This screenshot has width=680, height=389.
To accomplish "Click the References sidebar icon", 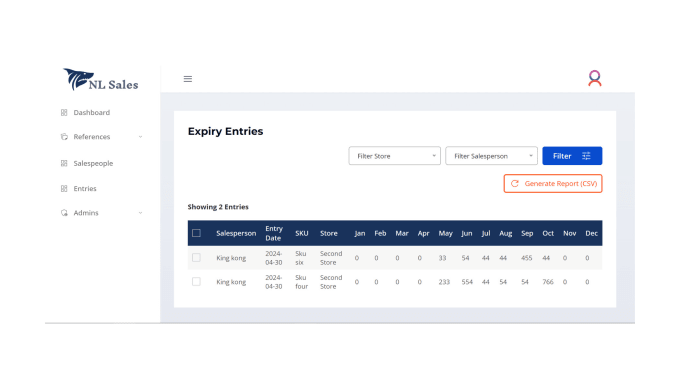I will tap(64, 137).
